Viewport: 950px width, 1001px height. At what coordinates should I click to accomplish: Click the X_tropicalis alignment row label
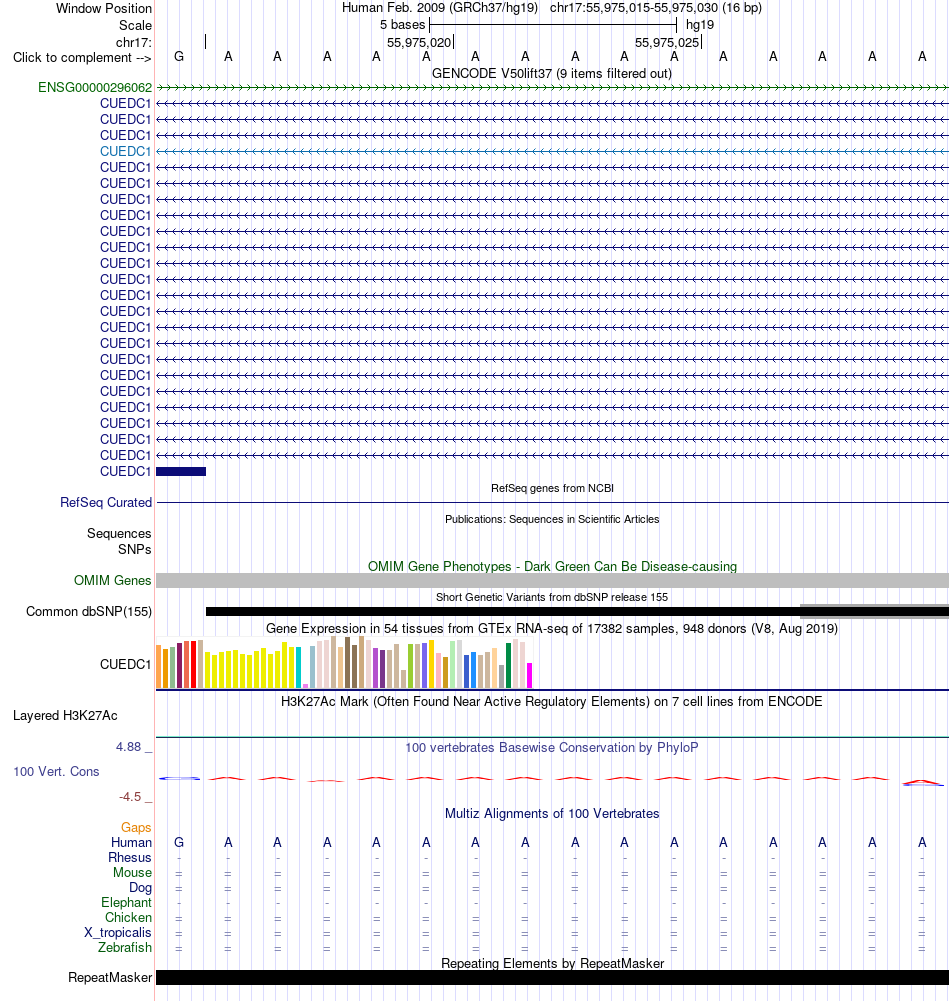pyautogui.click(x=118, y=933)
